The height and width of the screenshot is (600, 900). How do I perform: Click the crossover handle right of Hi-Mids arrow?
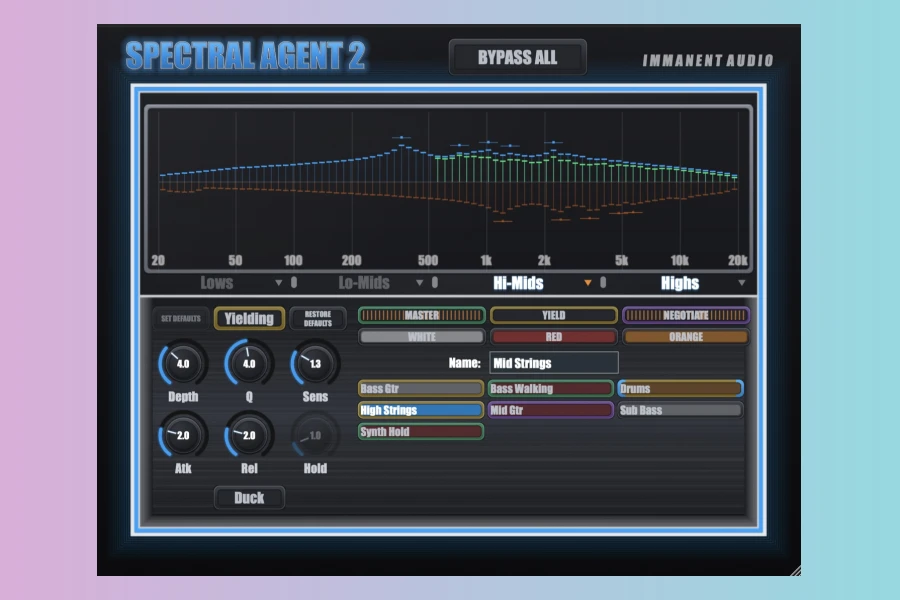pos(603,282)
